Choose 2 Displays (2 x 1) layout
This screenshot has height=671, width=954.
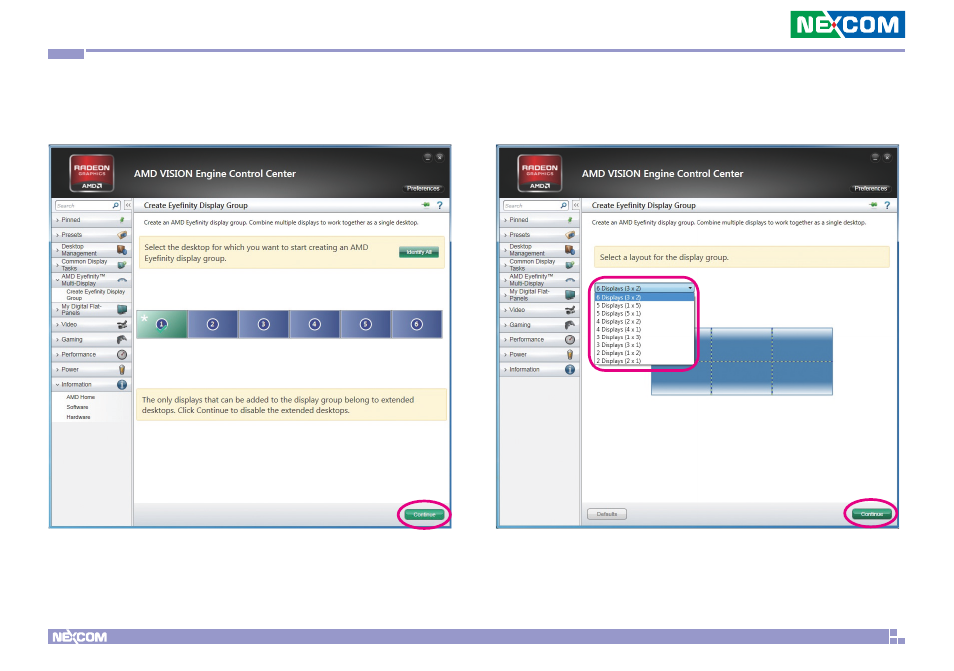pos(644,361)
